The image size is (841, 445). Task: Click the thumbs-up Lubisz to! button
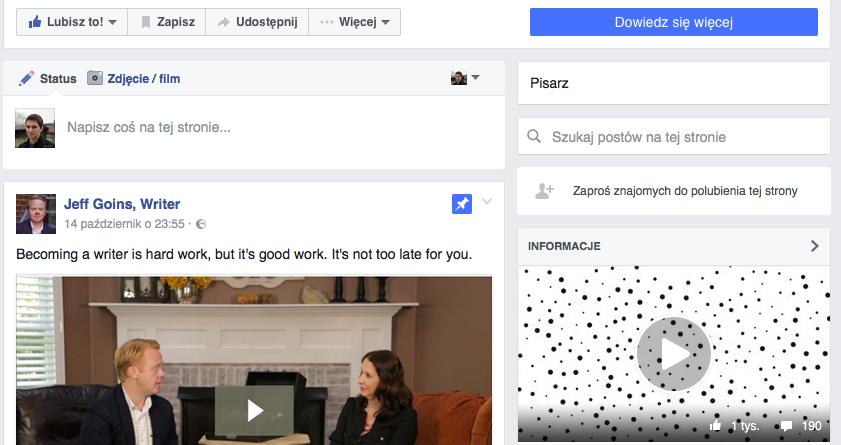click(x=72, y=22)
